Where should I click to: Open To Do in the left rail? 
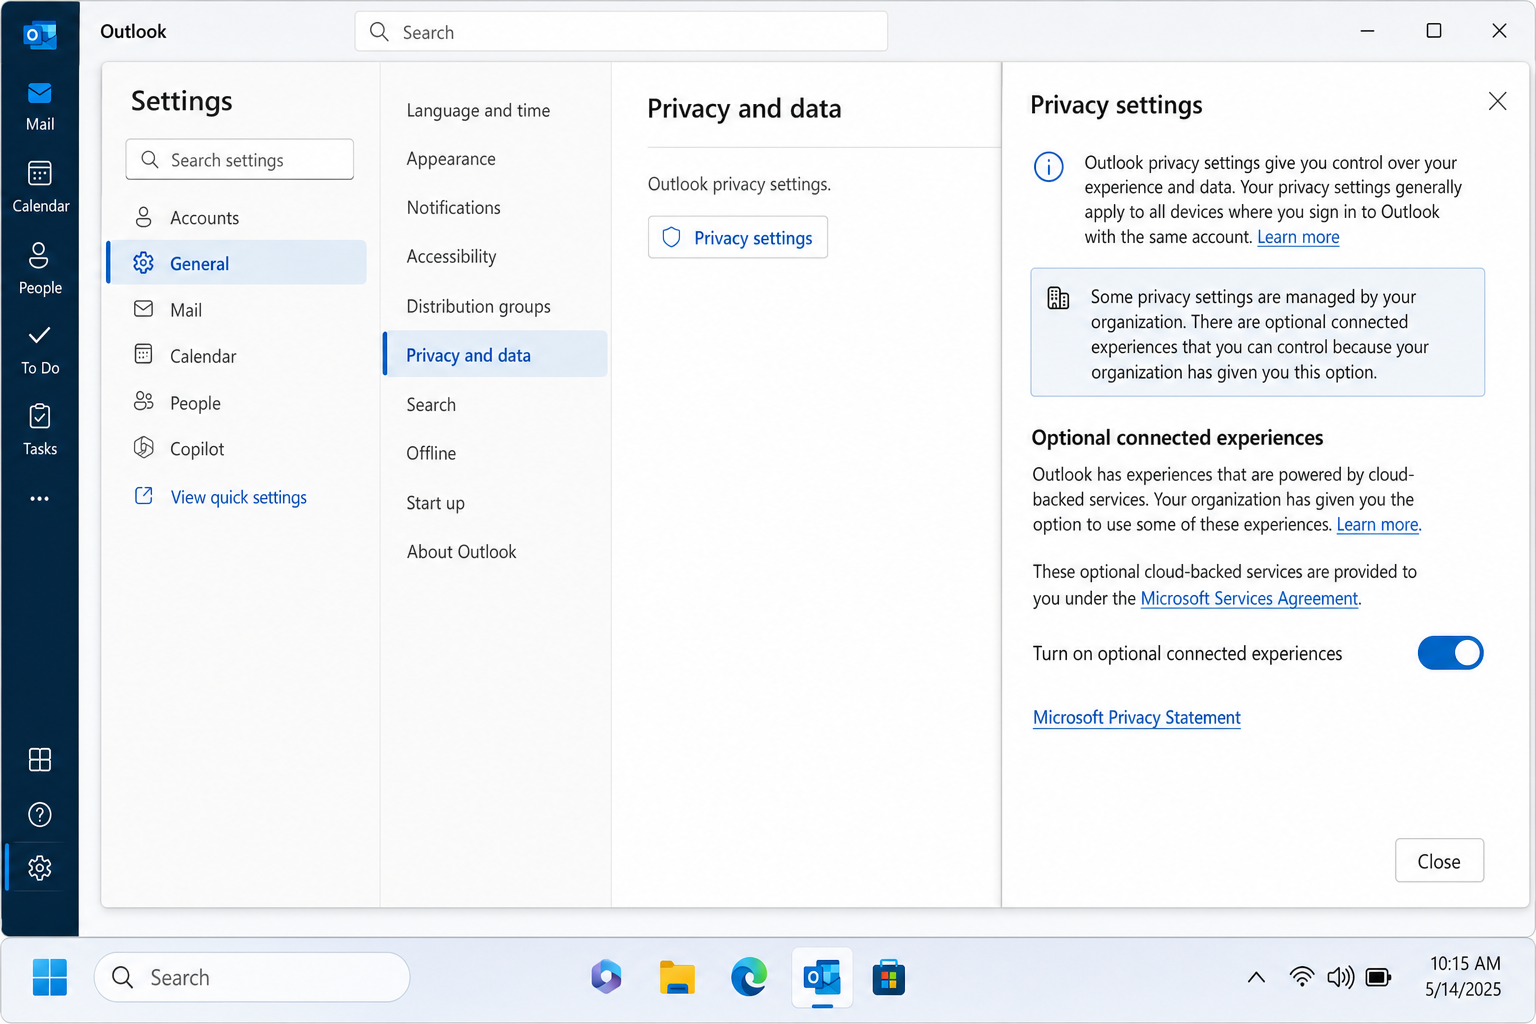(40, 349)
